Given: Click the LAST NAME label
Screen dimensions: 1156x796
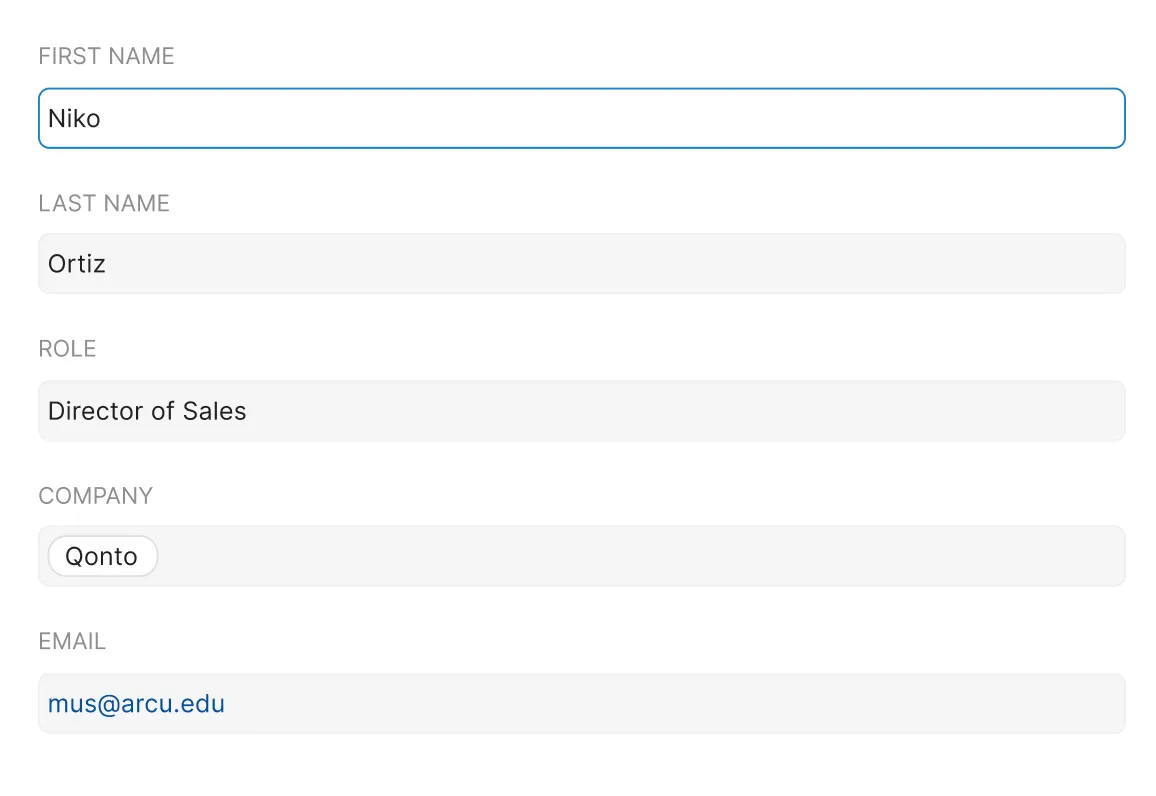Looking at the screenshot, I should (104, 203).
